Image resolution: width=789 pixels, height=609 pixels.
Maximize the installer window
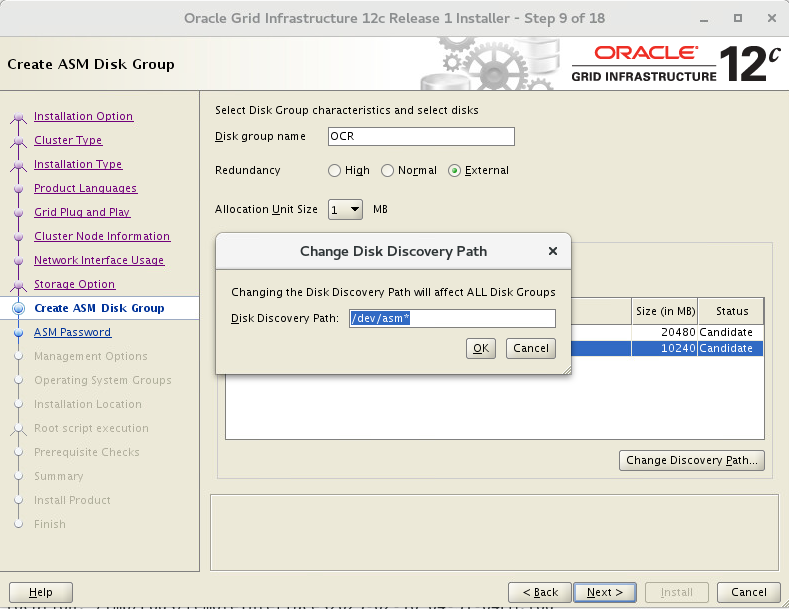point(738,19)
